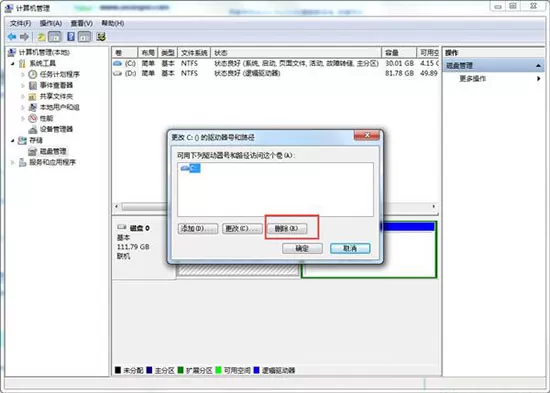
Task: Sort by the 文件系统 column header
Action: [194, 53]
